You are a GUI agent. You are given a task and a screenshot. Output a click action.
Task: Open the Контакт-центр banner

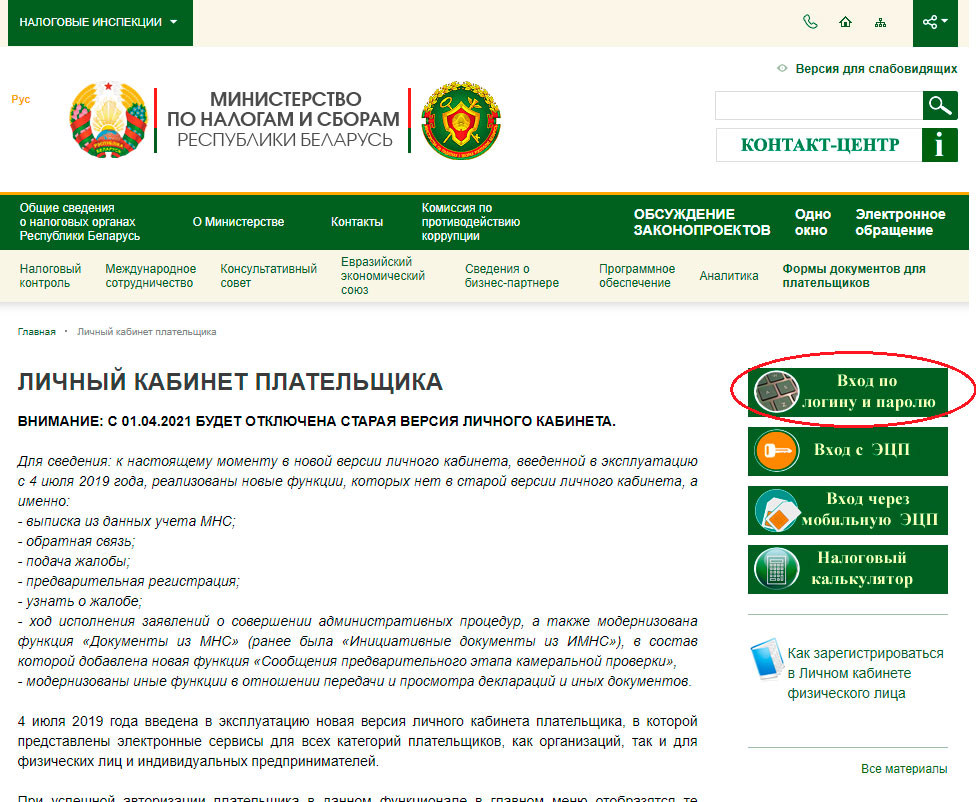tap(819, 145)
